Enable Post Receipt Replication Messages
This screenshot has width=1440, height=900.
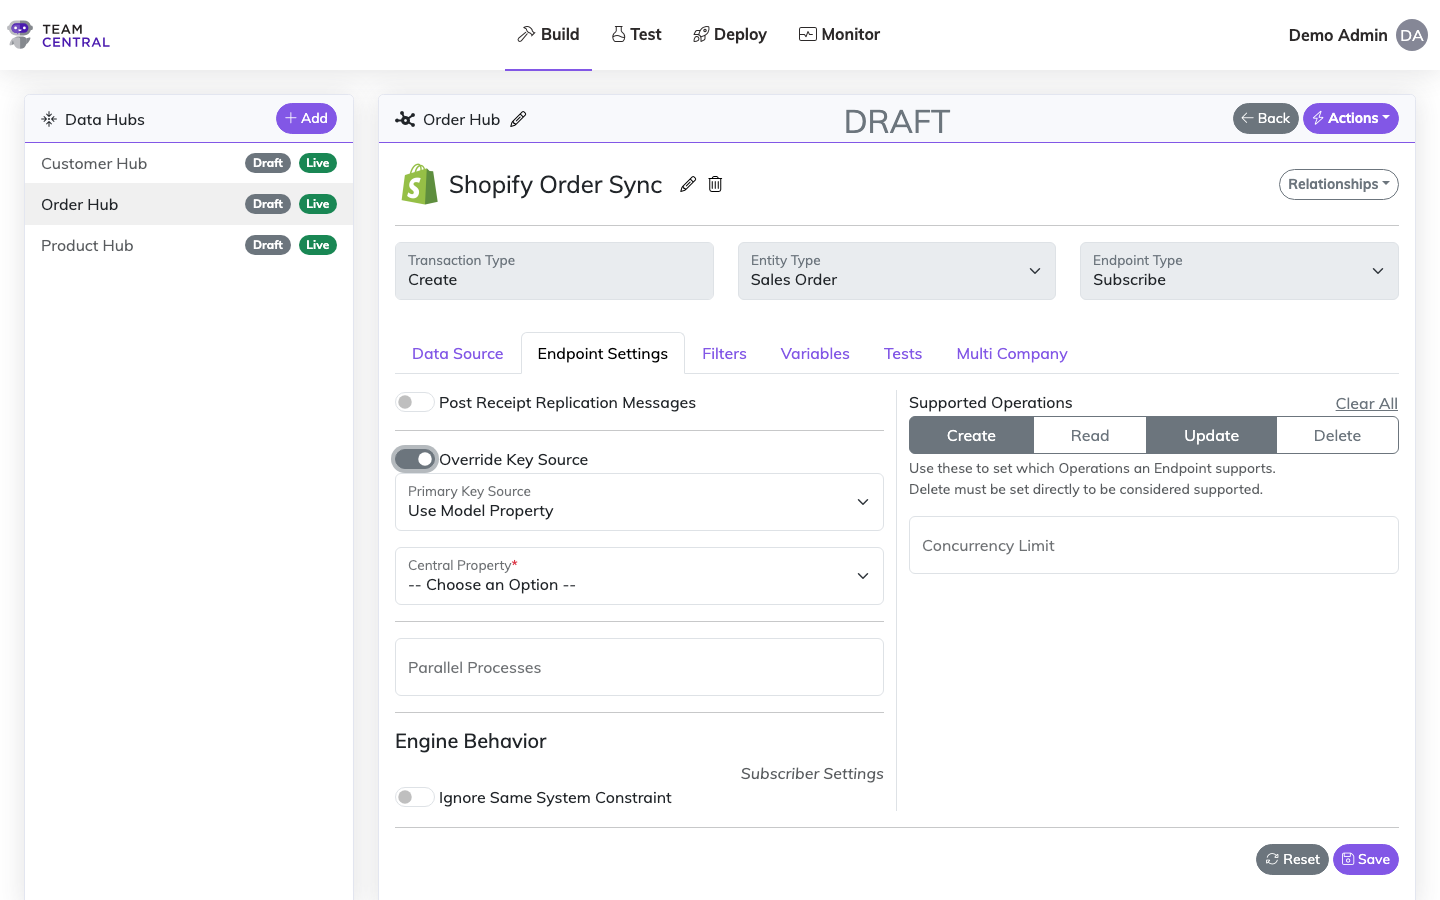point(414,402)
